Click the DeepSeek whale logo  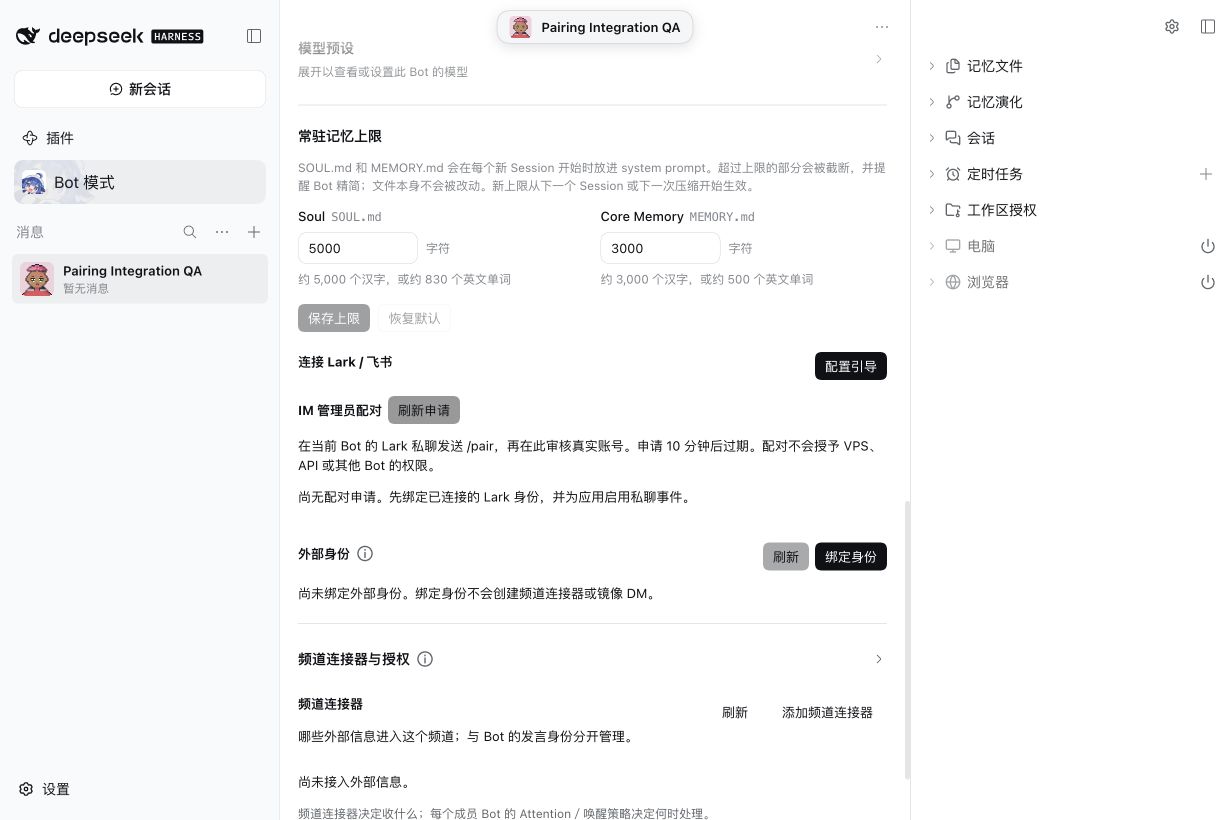[x=28, y=36]
